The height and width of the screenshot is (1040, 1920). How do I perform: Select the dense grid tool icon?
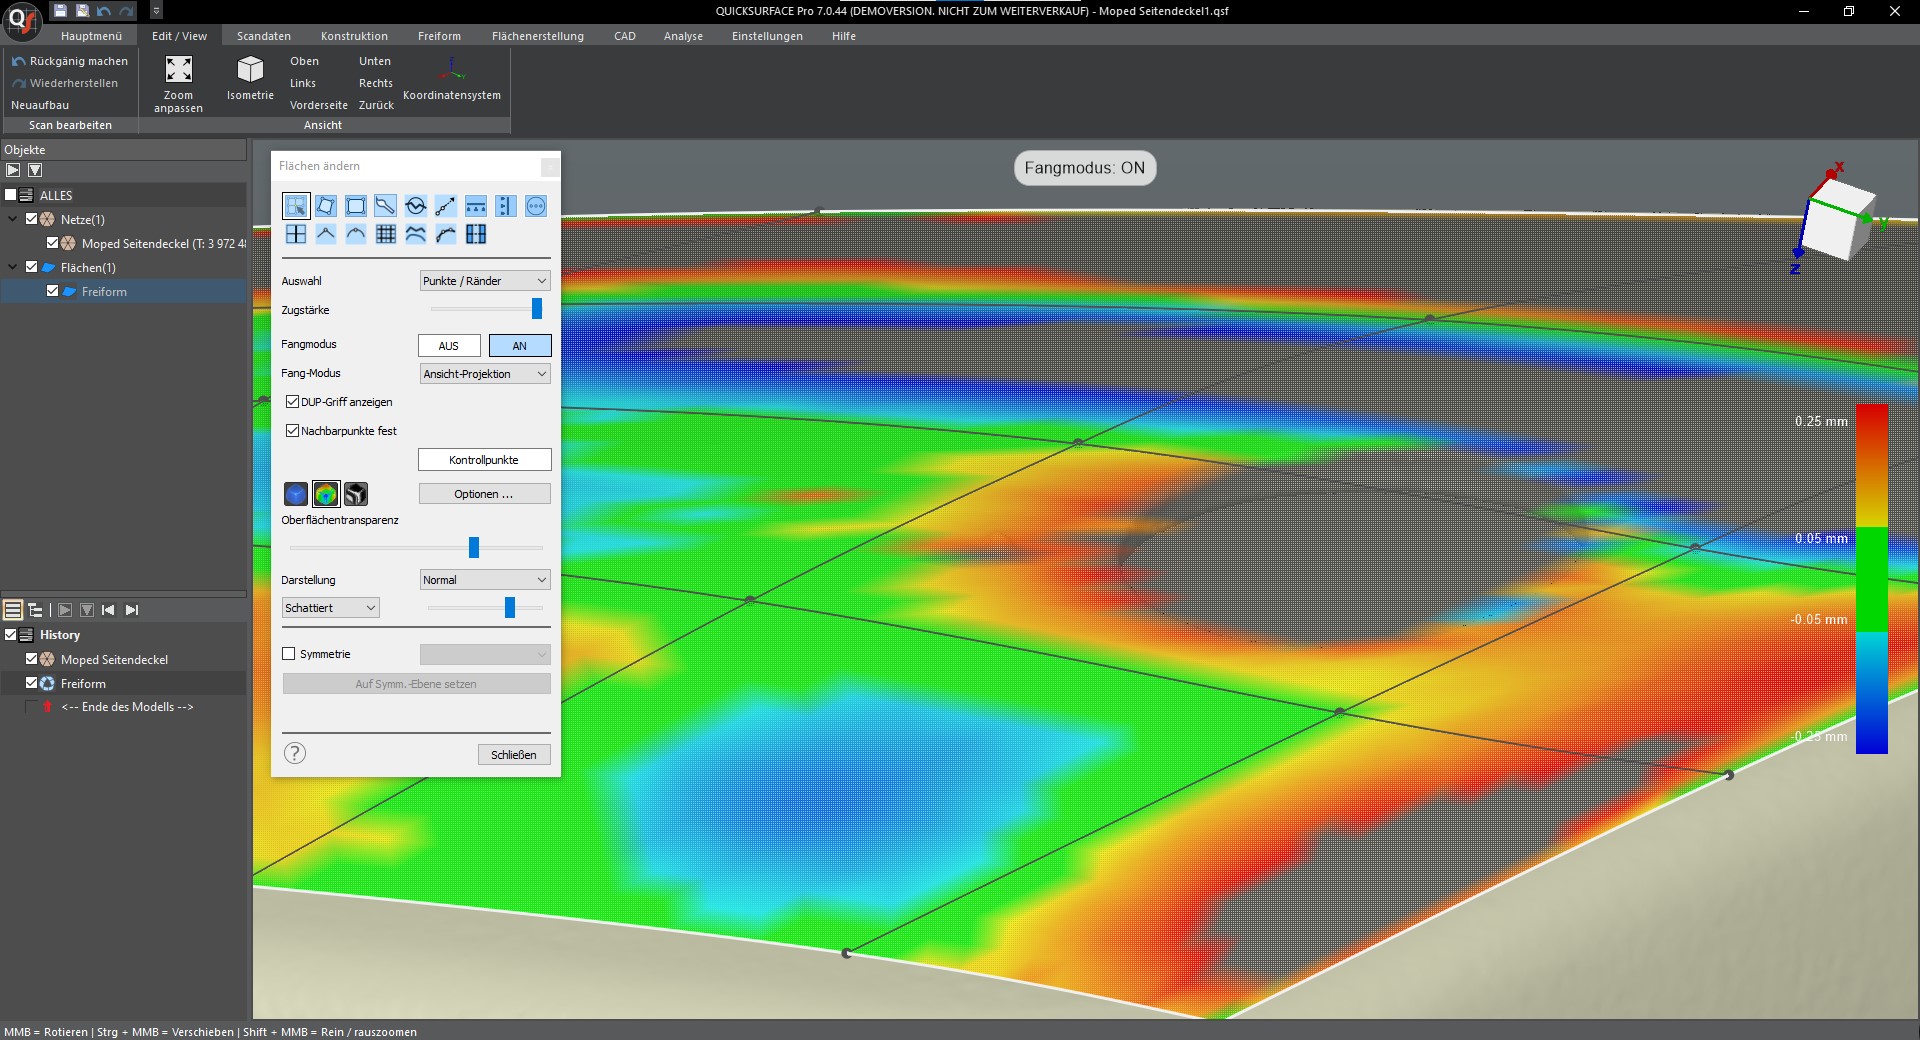[x=386, y=234]
